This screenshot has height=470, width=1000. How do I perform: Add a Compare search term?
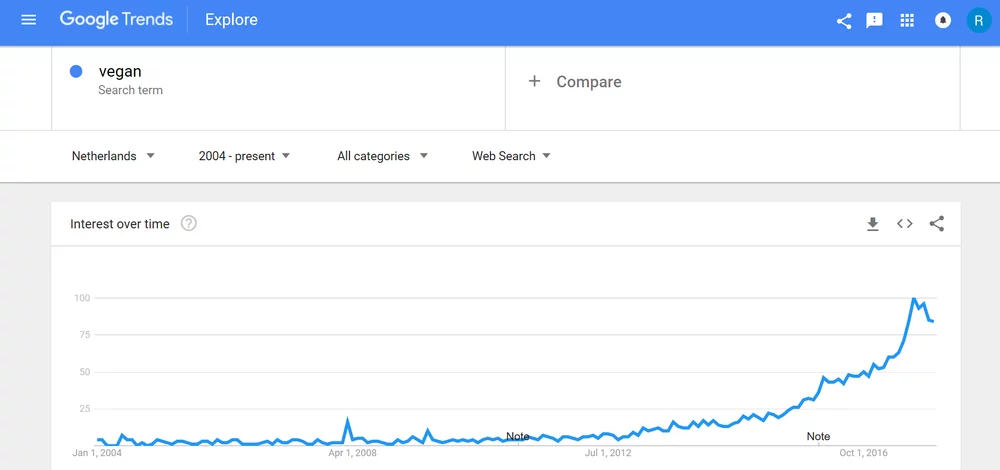click(x=575, y=82)
